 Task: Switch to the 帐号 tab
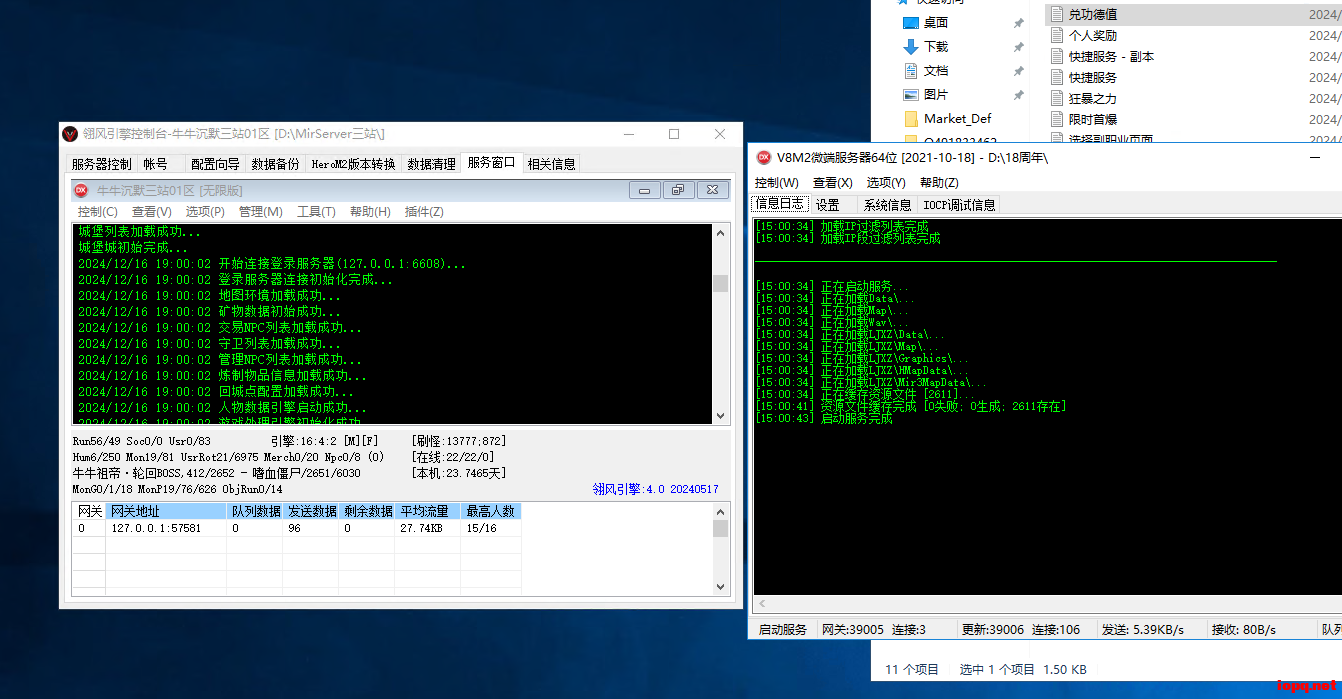[x=155, y=164]
